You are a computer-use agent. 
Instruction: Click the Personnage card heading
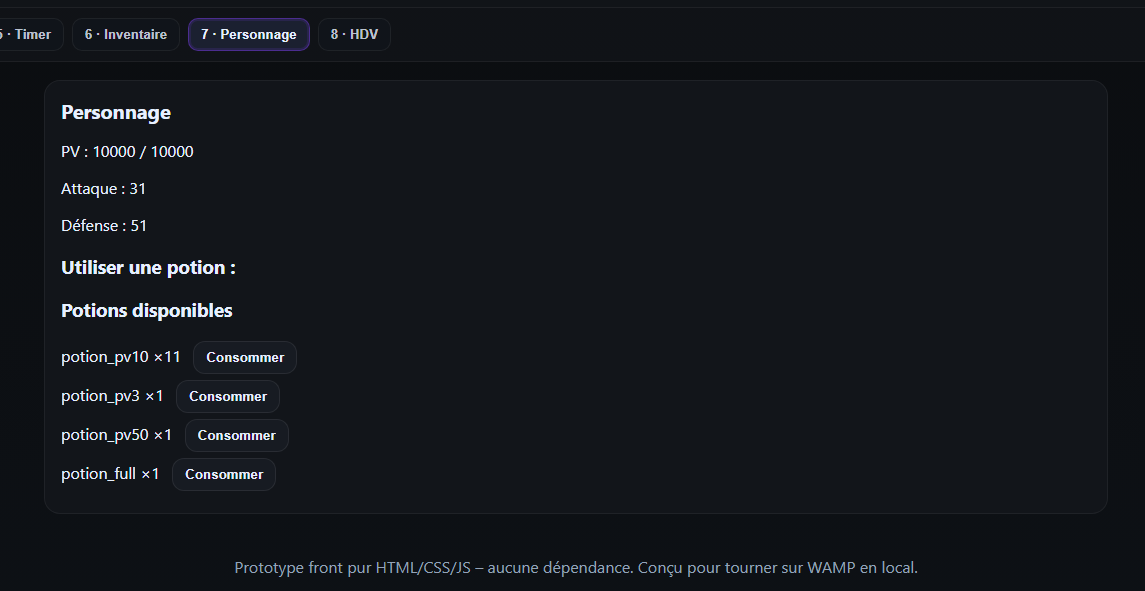[116, 113]
